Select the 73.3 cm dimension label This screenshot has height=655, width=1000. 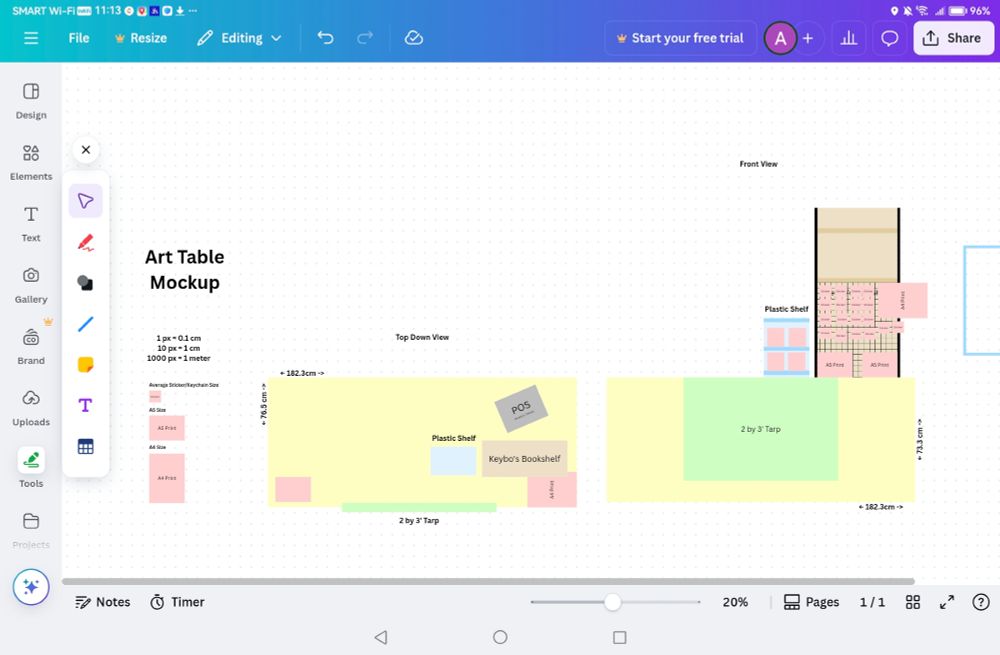(x=920, y=440)
